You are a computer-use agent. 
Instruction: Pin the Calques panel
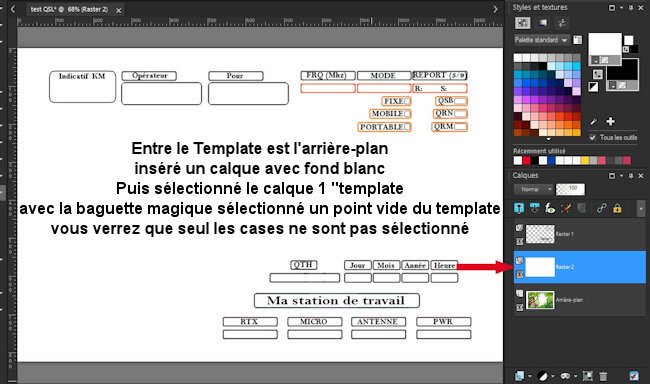(x=631, y=176)
